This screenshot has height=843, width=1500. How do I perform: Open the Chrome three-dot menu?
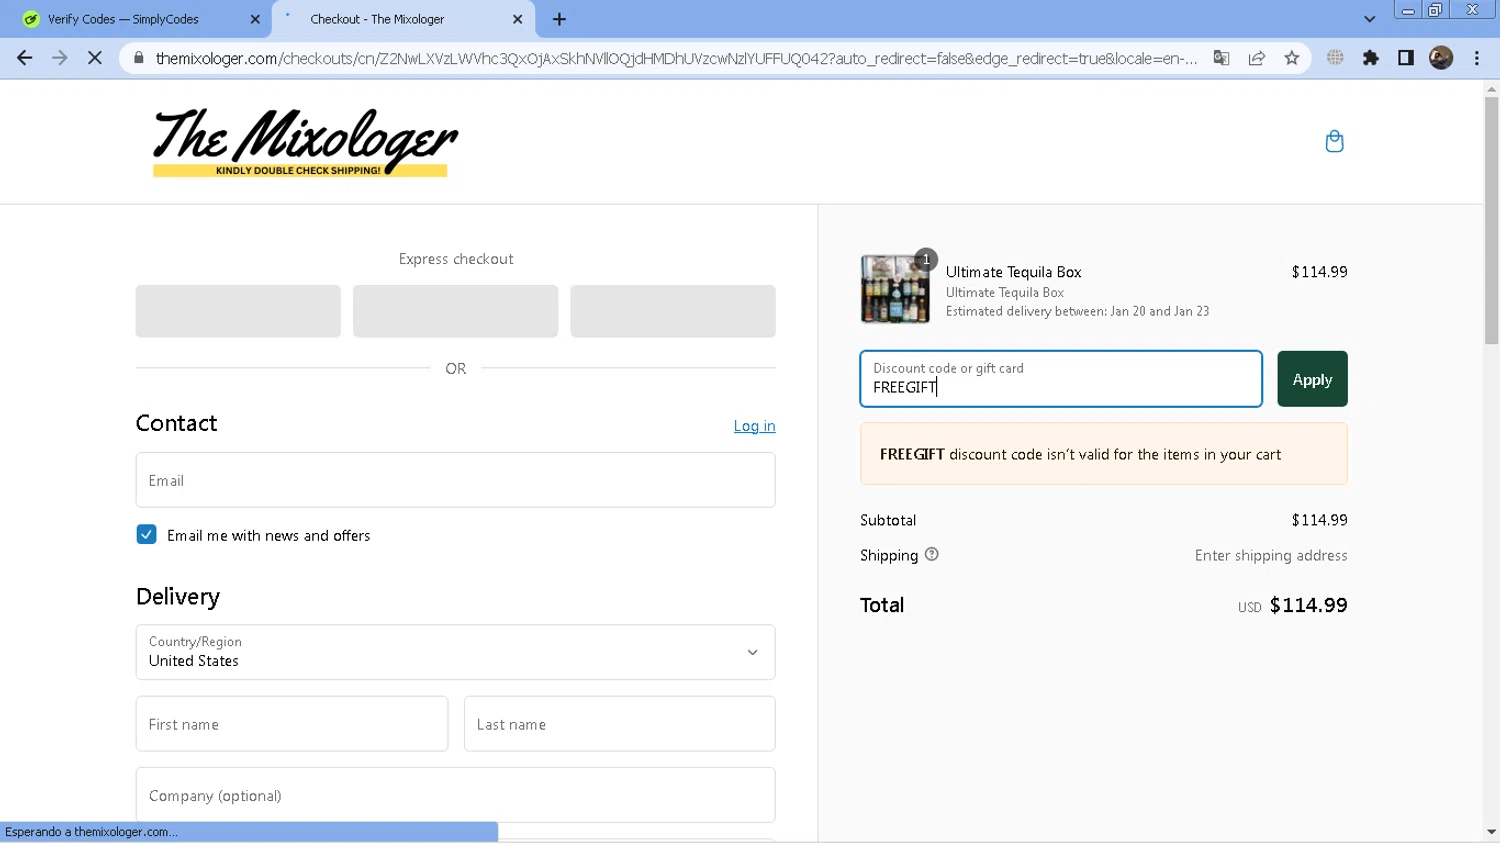click(x=1477, y=58)
